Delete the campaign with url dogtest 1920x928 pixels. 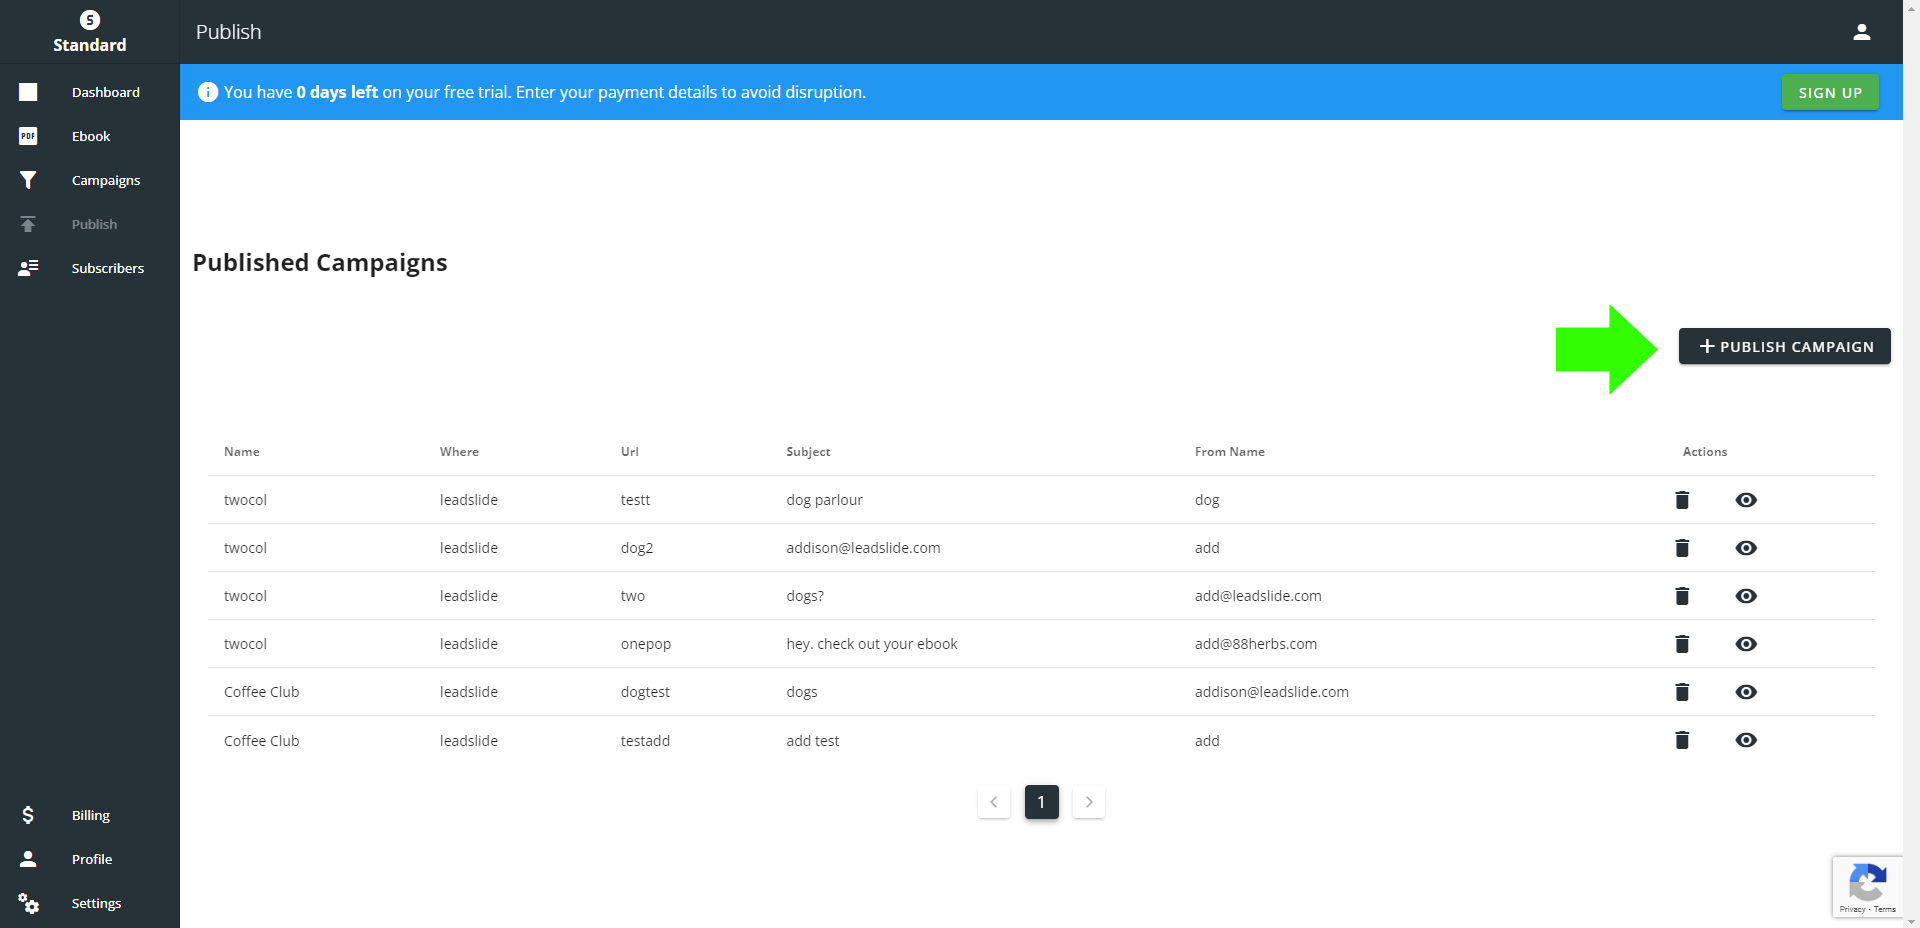pyautogui.click(x=1682, y=692)
